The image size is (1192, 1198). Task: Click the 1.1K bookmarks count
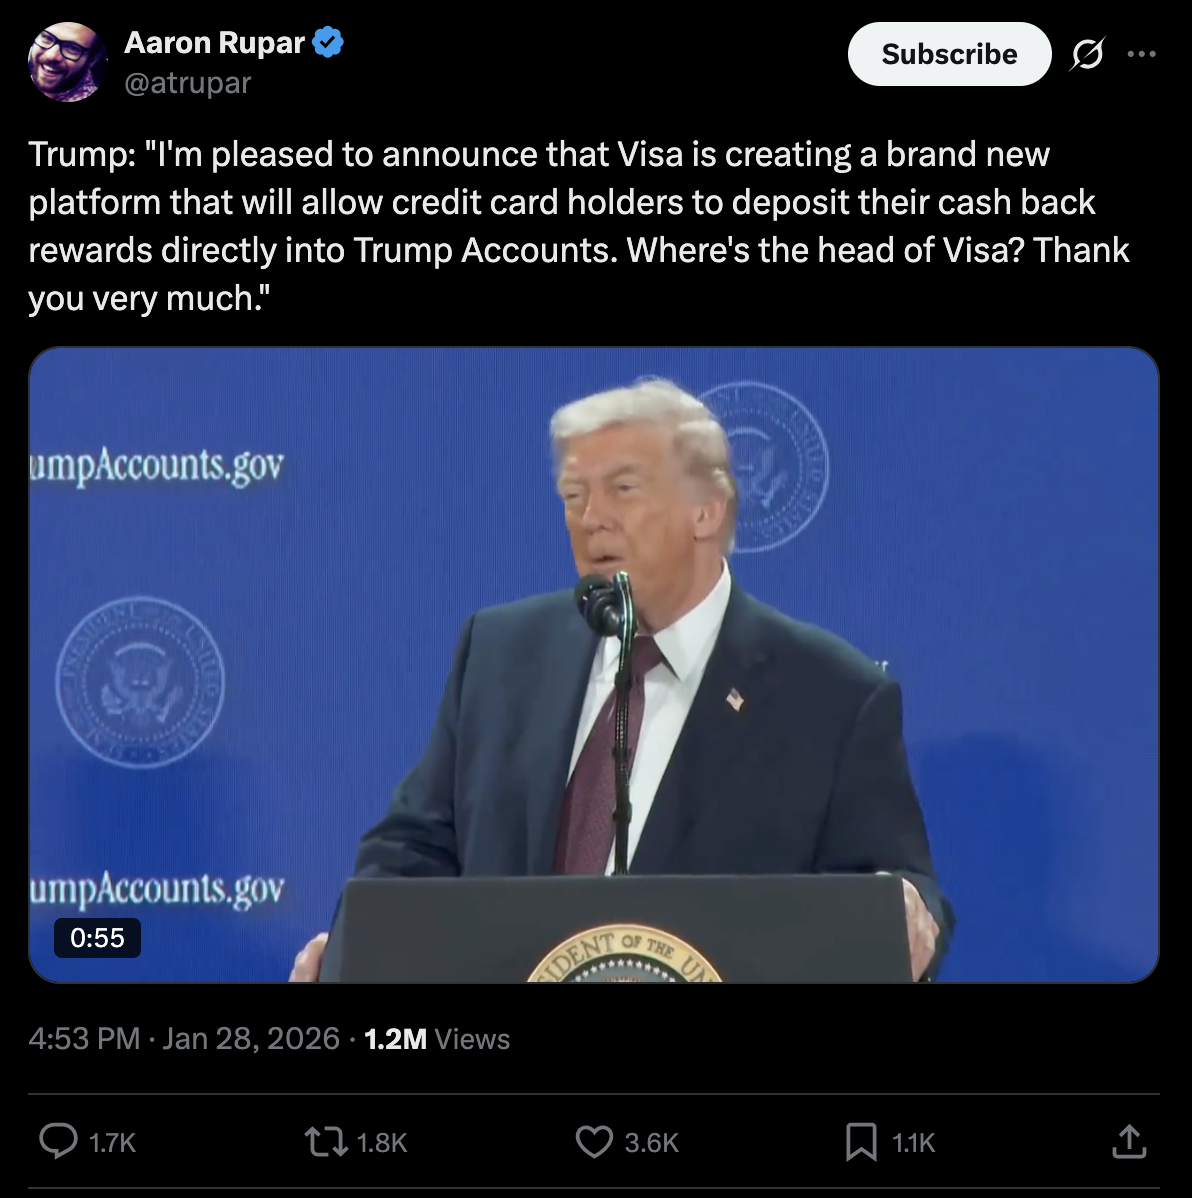(x=914, y=1142)
